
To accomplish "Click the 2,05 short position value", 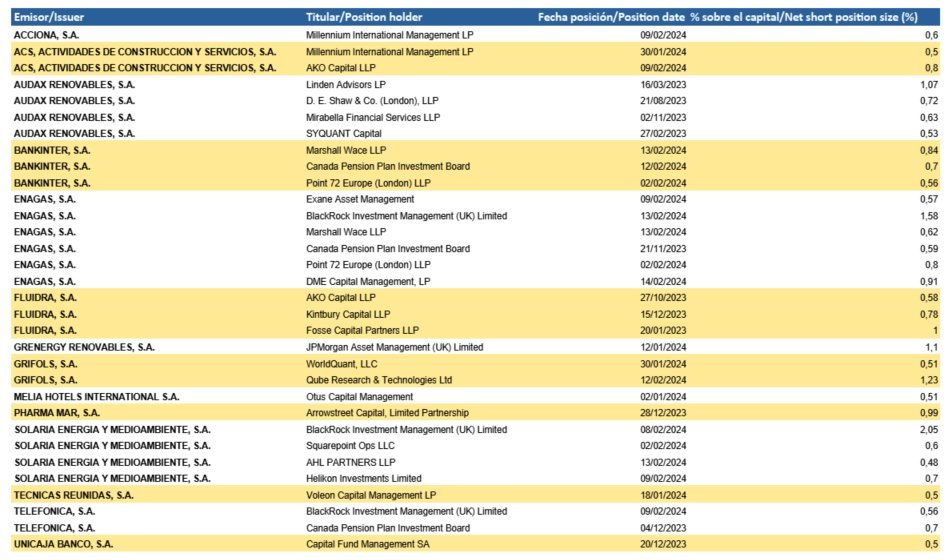I will coord(929,429).
